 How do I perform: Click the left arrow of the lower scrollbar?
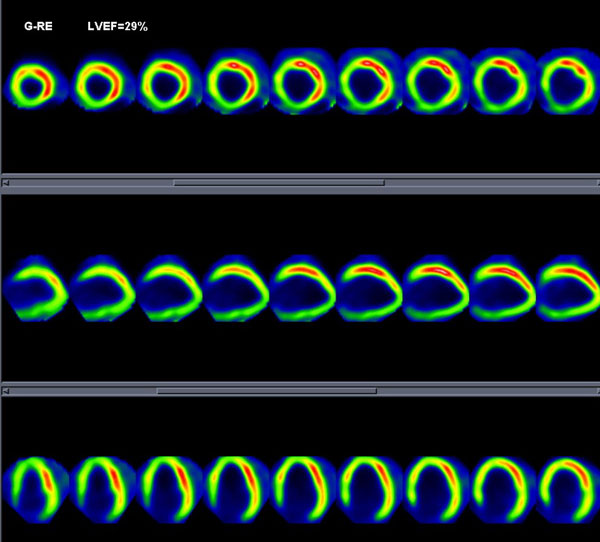[5, 391]
